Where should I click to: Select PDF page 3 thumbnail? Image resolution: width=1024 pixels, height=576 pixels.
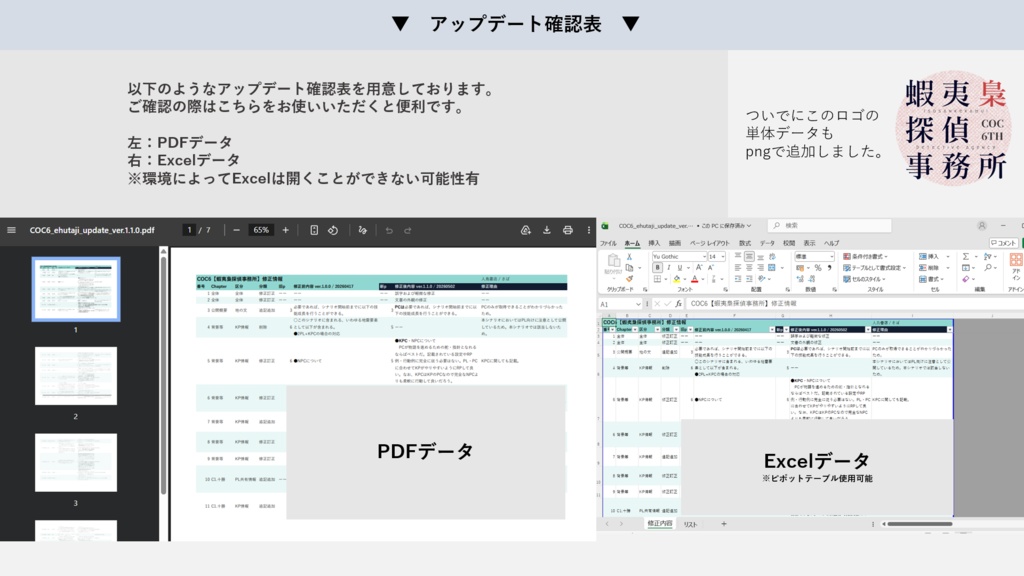pyautogui.click(x=76, y=462)
